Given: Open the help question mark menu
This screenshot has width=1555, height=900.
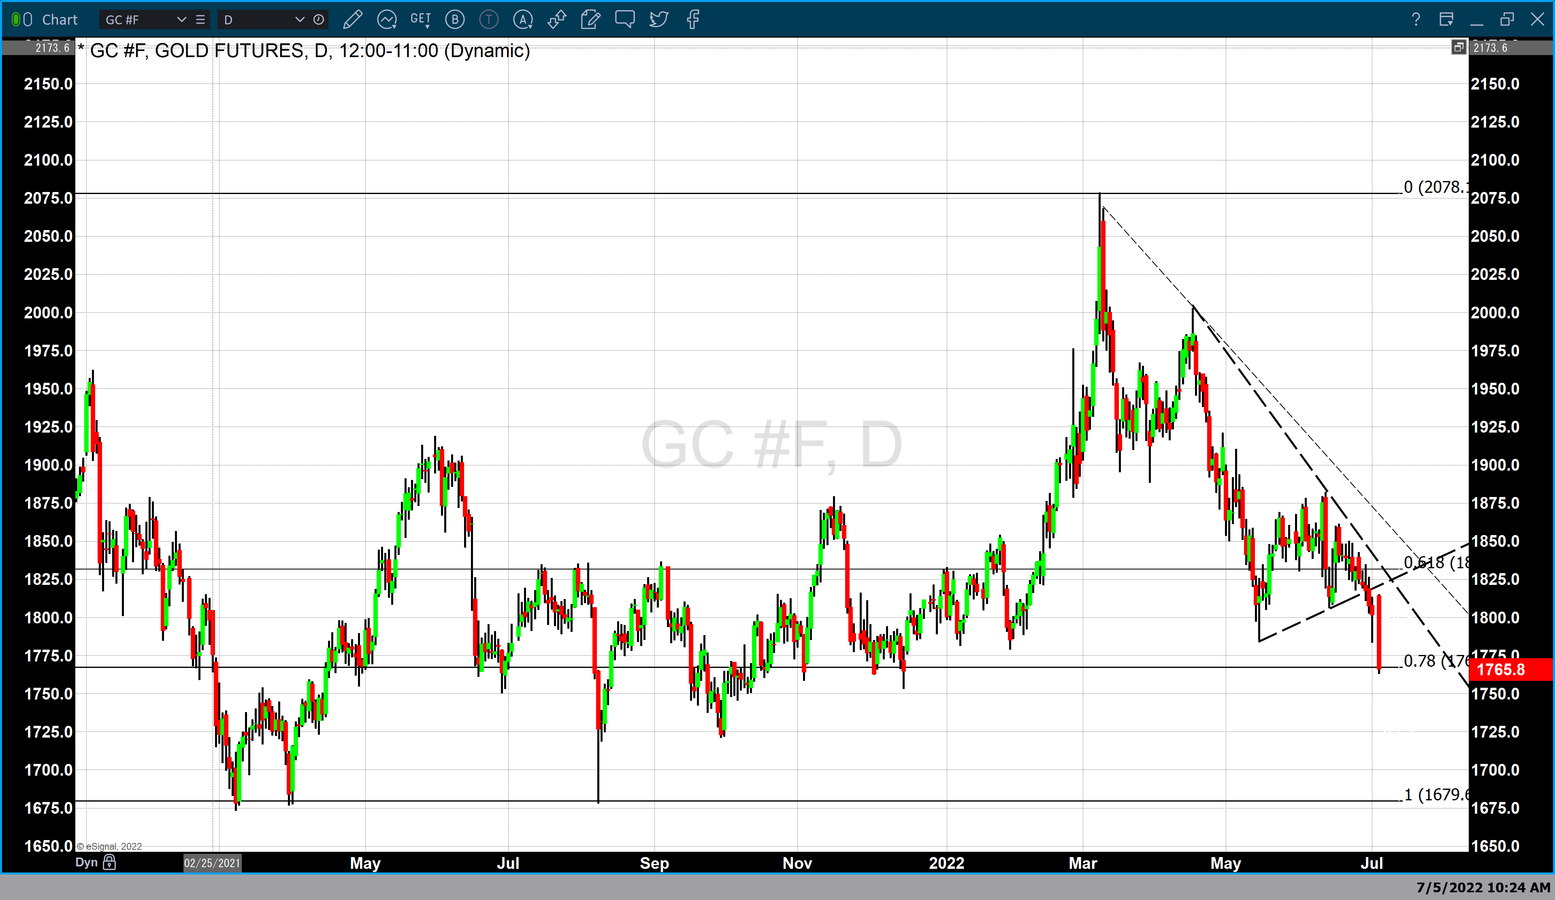Looking at the screenshot, I should click(1415, 19).
